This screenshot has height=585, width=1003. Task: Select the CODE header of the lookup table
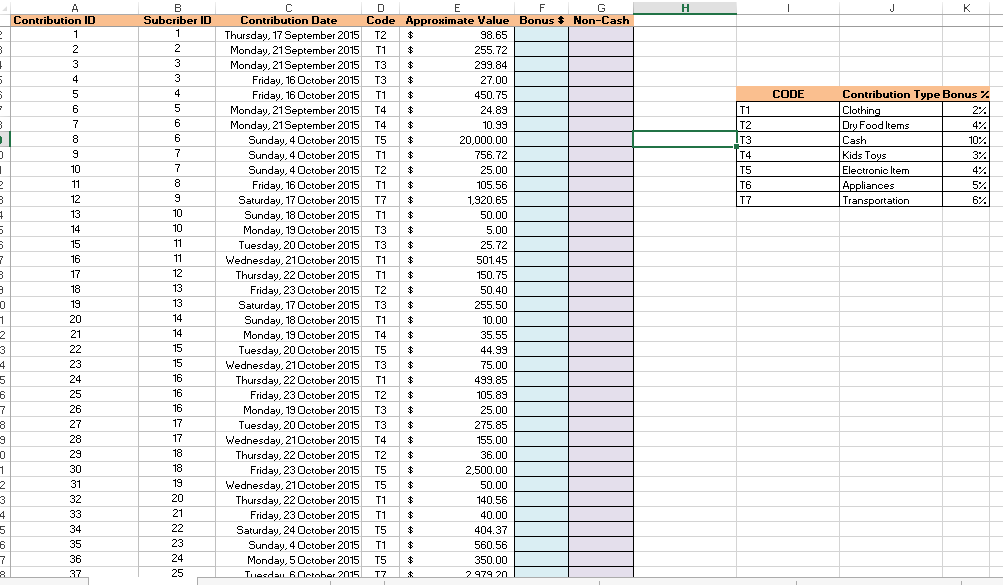[x=788, y=94]
